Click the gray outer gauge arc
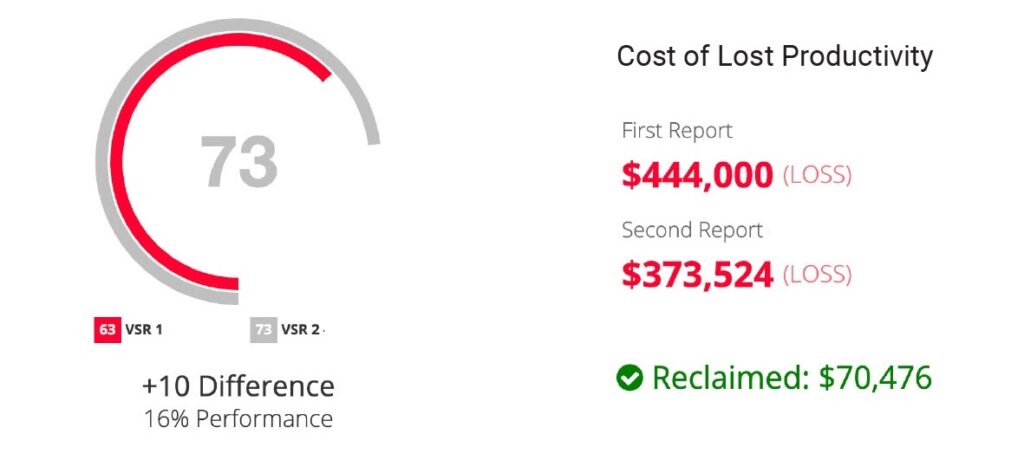The height and width of the screenshot is (460, 1024). (x=104, y=131)
